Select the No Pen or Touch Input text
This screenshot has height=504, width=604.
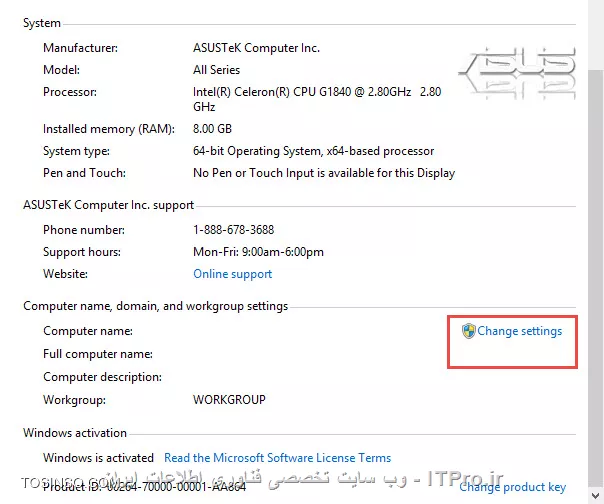324,173
